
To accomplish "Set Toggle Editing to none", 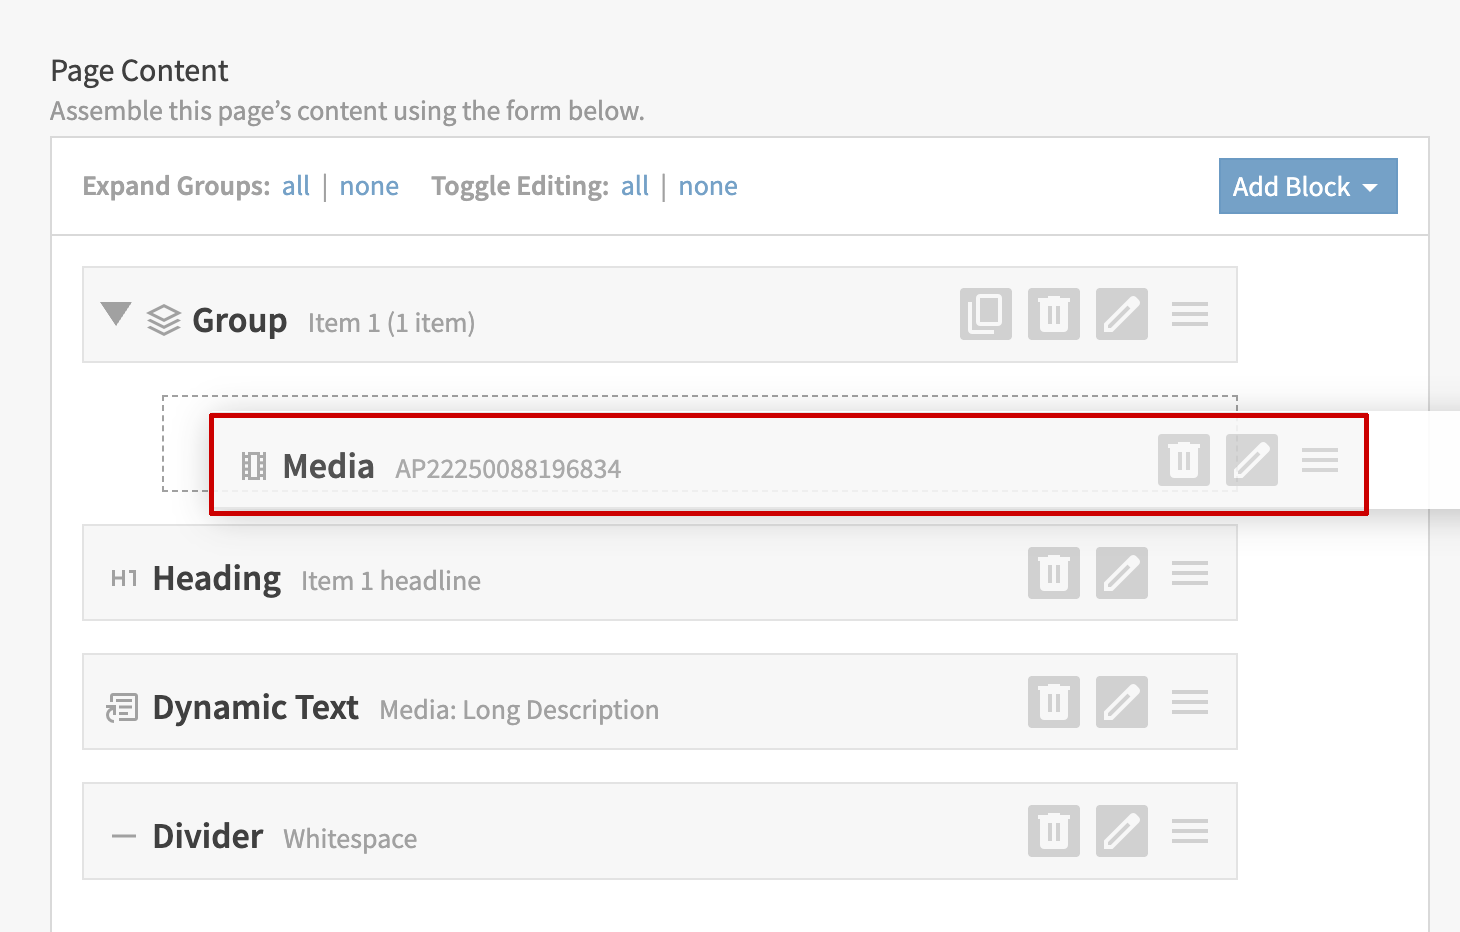I will (x=708, y=187).
